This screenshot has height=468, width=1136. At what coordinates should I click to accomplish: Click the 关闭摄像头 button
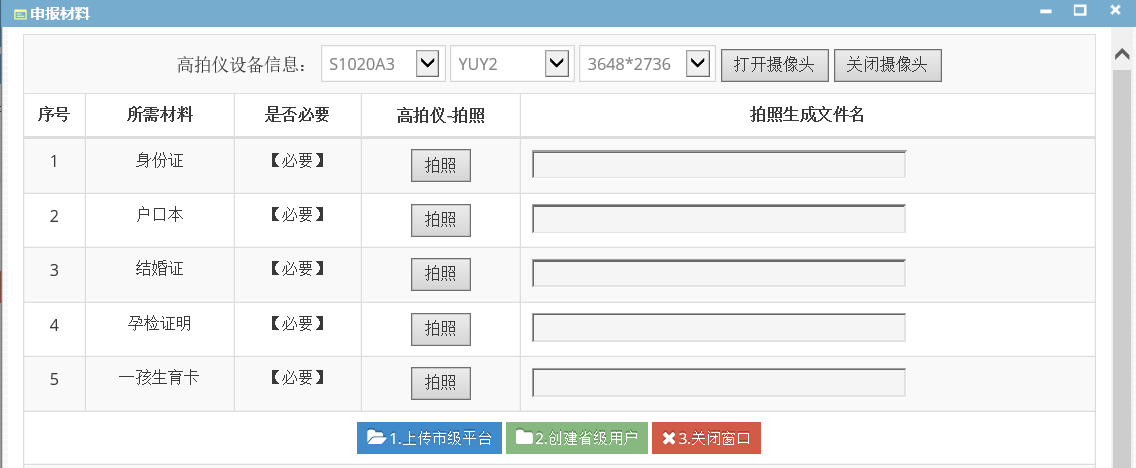(x=888, y=64)
